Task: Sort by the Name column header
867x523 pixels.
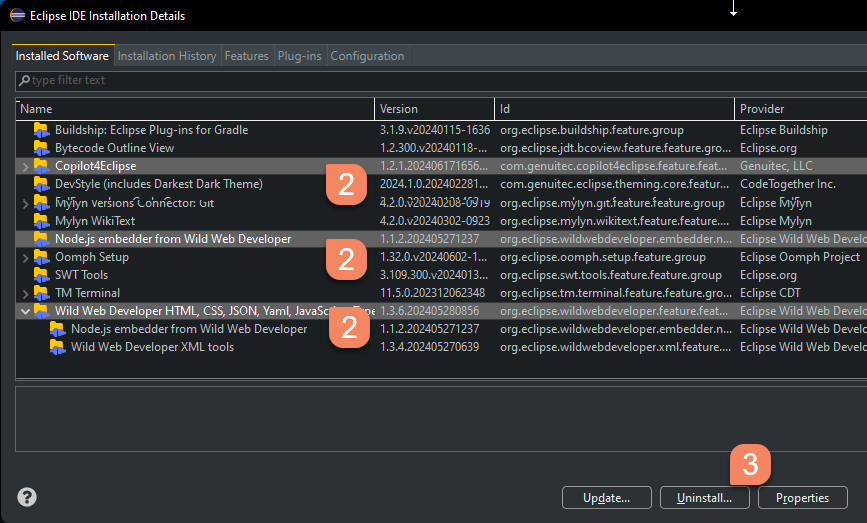Action: (195, 109)
